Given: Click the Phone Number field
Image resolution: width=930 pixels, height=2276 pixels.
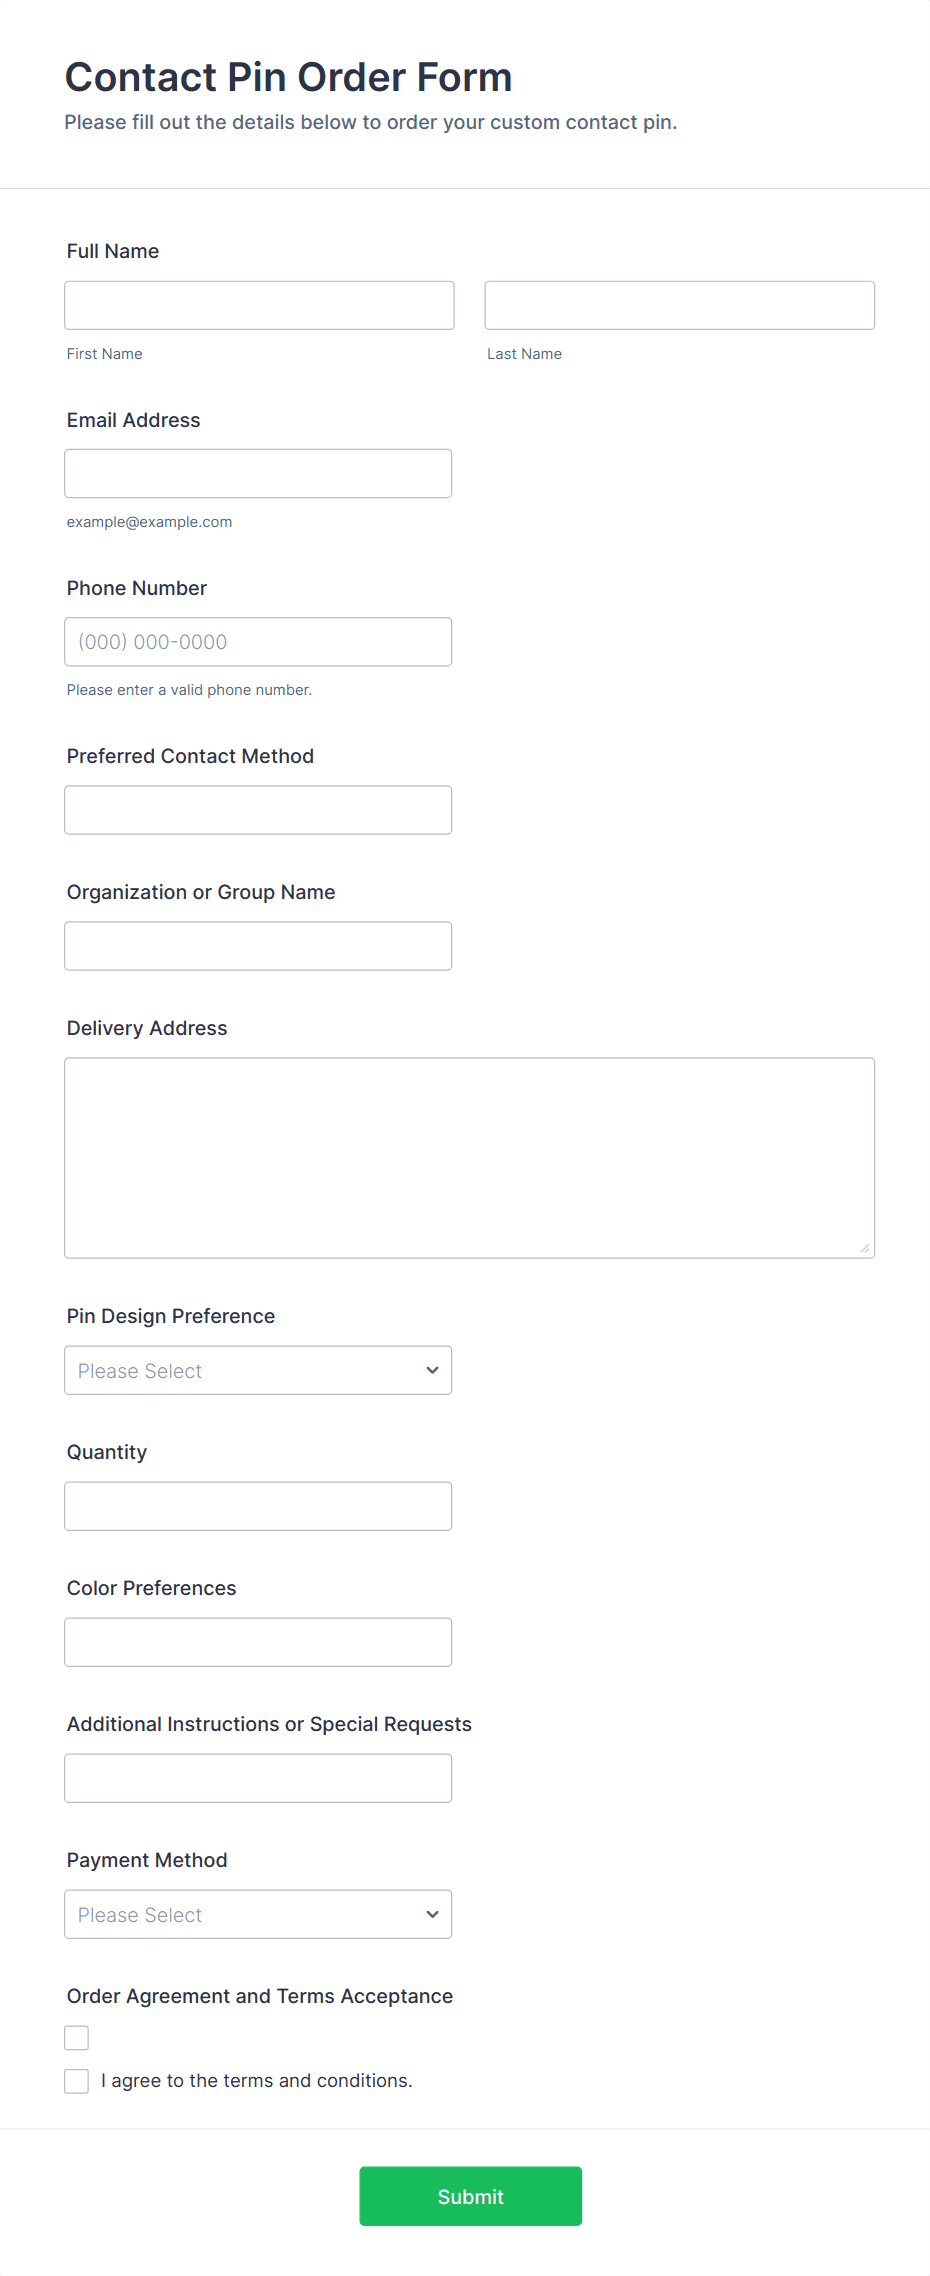Looking at the screenshot, I should coord(258,642).
